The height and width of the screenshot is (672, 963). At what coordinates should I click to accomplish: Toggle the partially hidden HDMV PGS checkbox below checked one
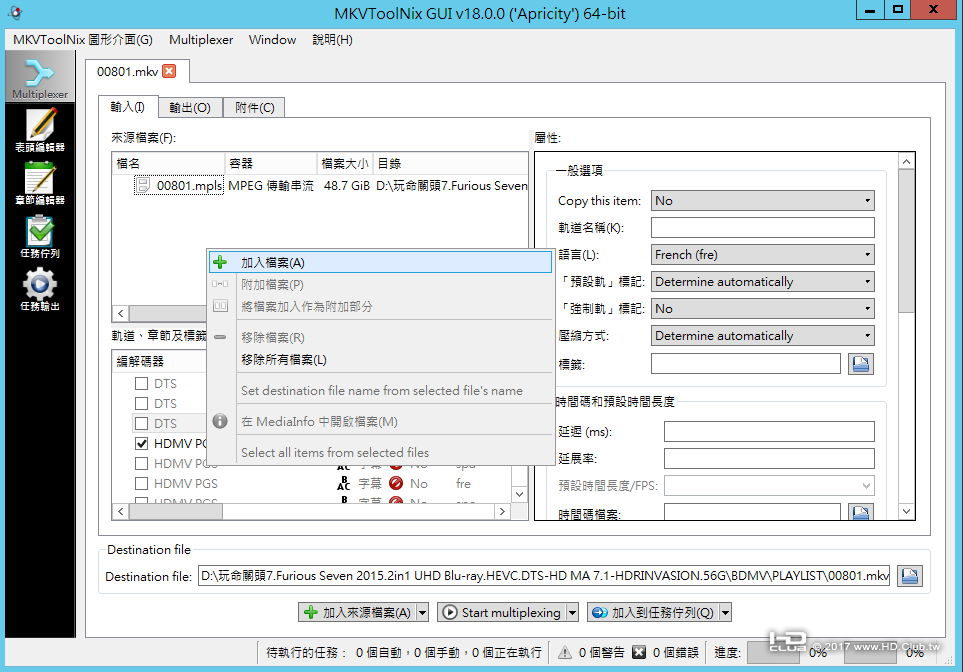point(141,463)
